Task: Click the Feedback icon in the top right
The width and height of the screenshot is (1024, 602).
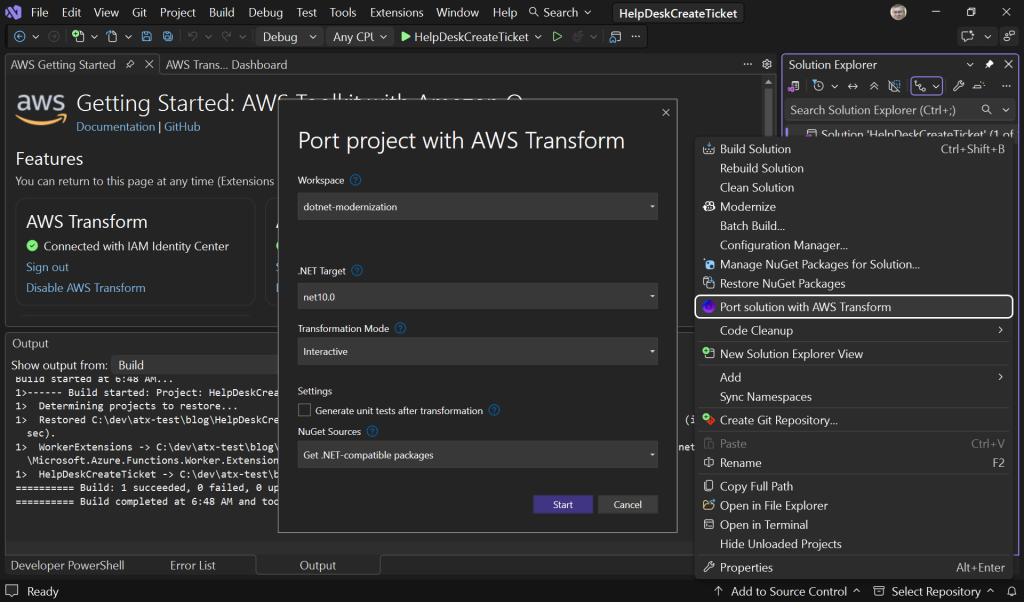Action: (x=968, y=37)
